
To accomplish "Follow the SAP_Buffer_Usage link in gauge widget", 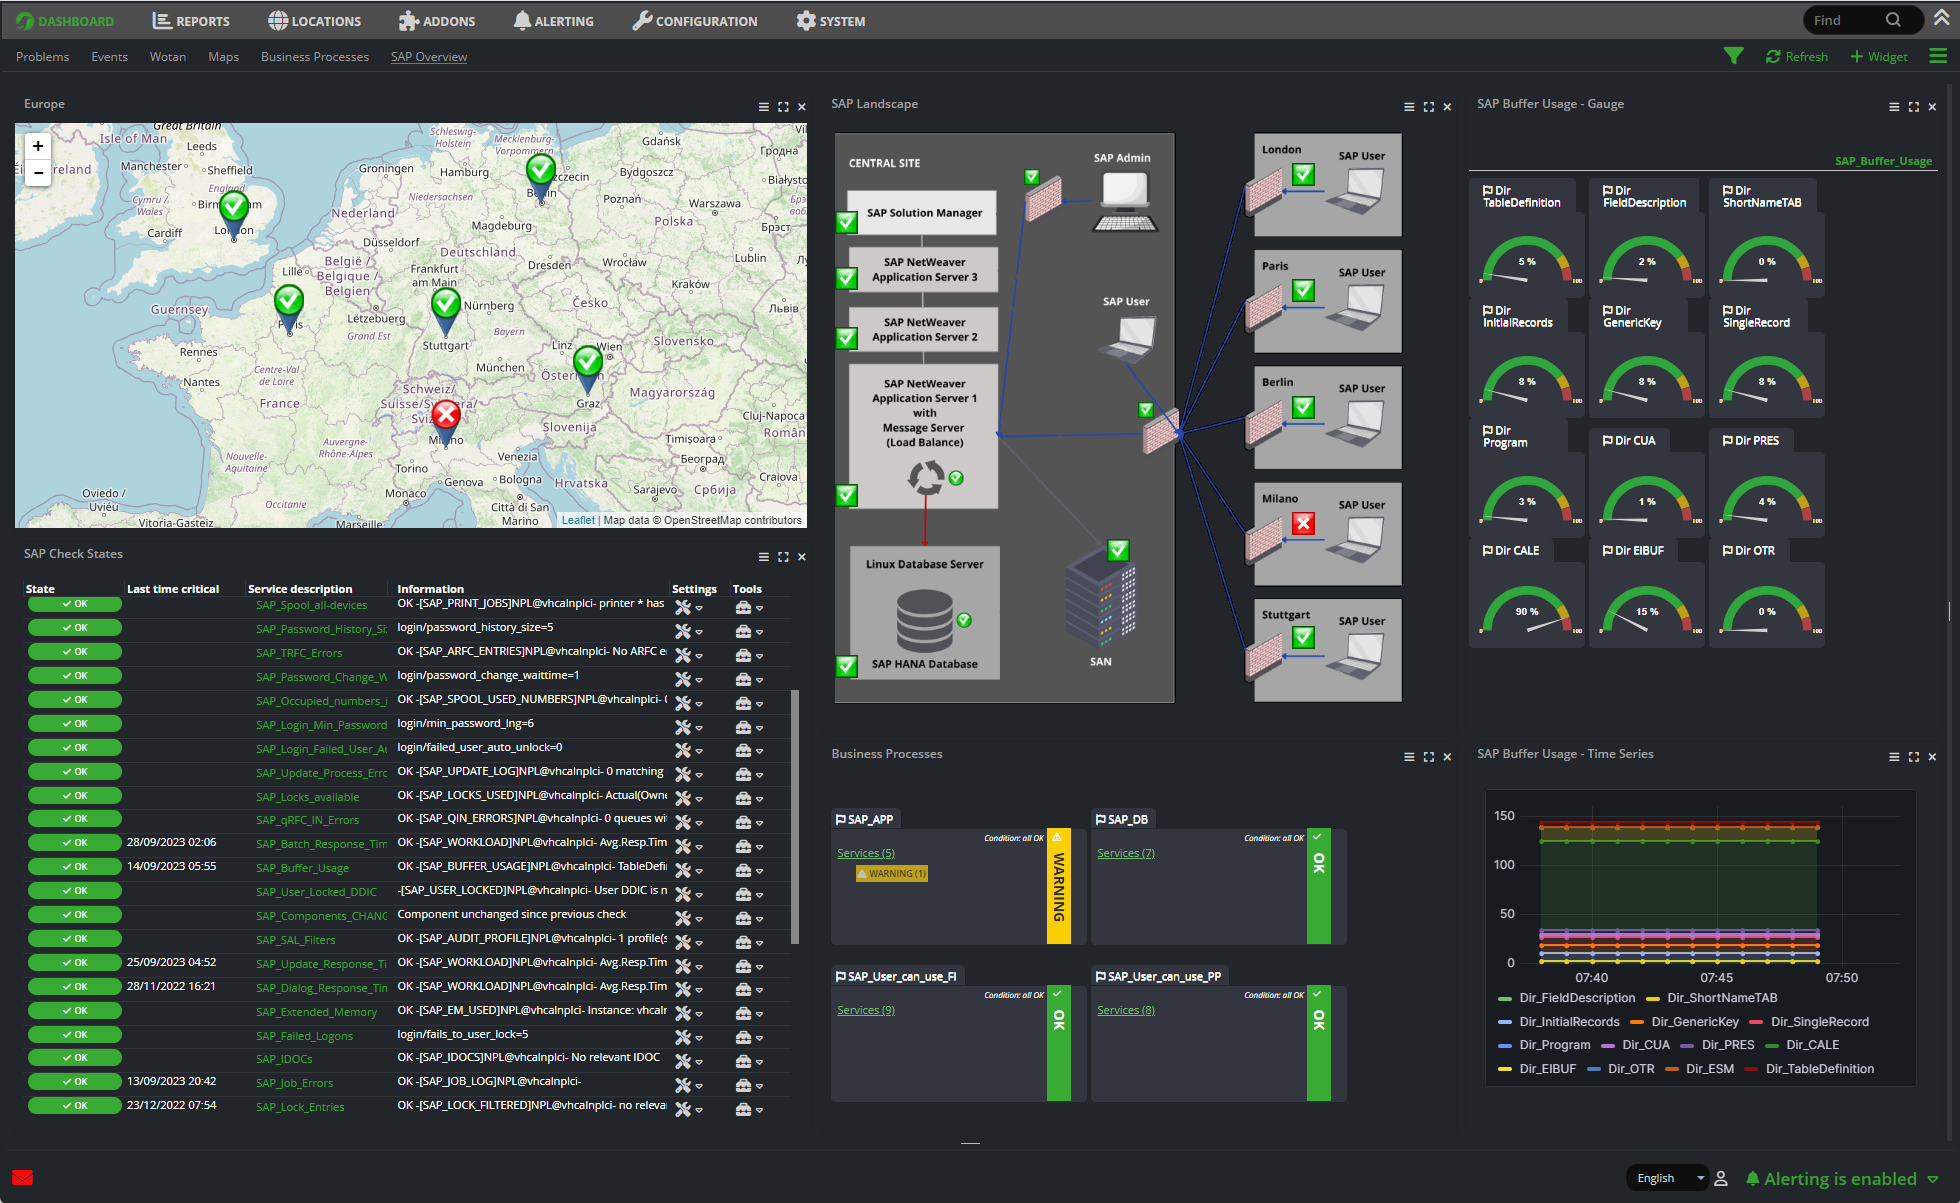I will (x=1883, y=160).
